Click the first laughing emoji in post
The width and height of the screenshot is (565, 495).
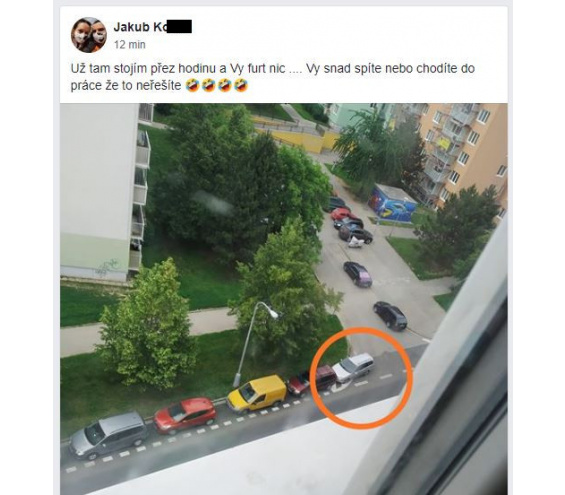pos(192,86)
